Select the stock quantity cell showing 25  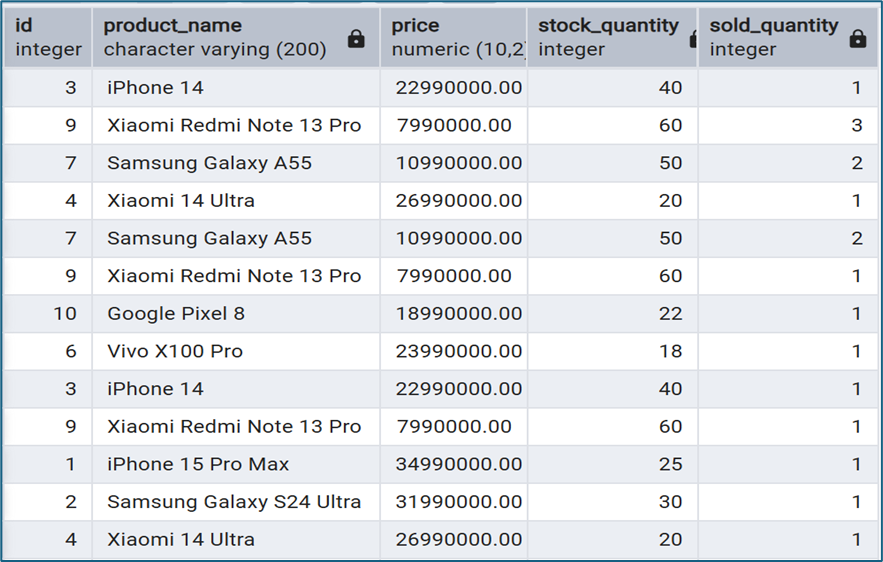(x=670, y=464)
